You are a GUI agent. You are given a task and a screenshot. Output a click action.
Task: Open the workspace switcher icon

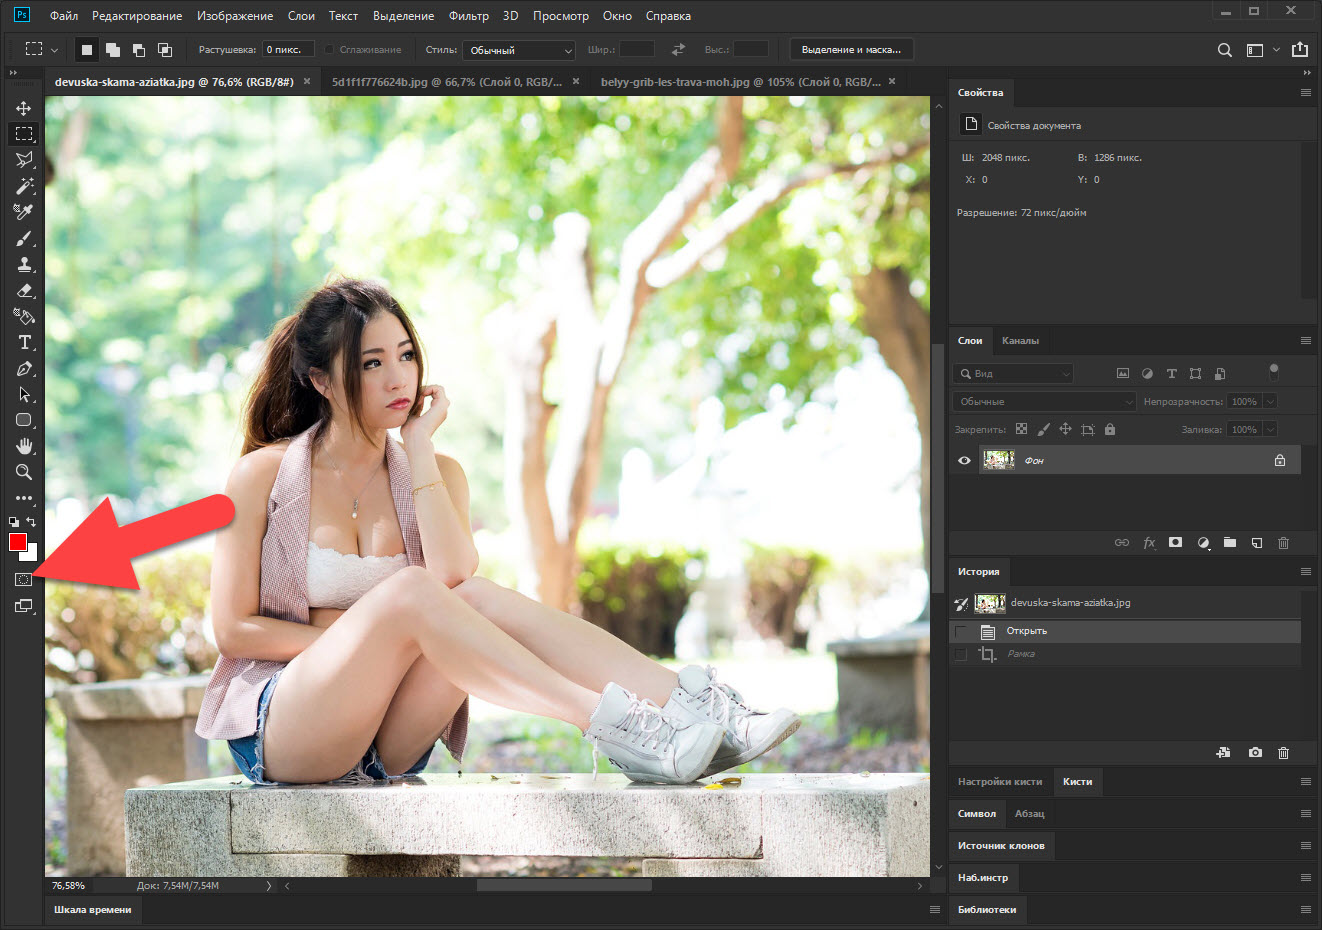coord(1262,49)
